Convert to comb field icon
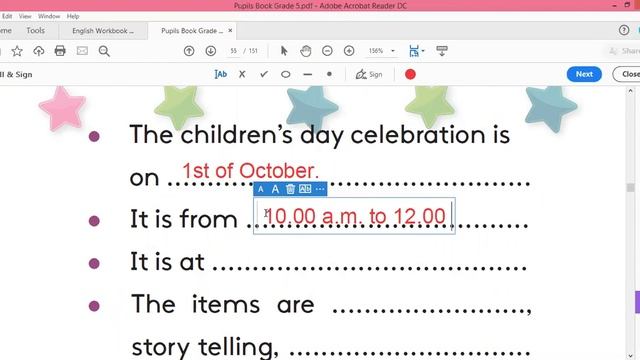 pyautogui.click(x=305, y=189)
